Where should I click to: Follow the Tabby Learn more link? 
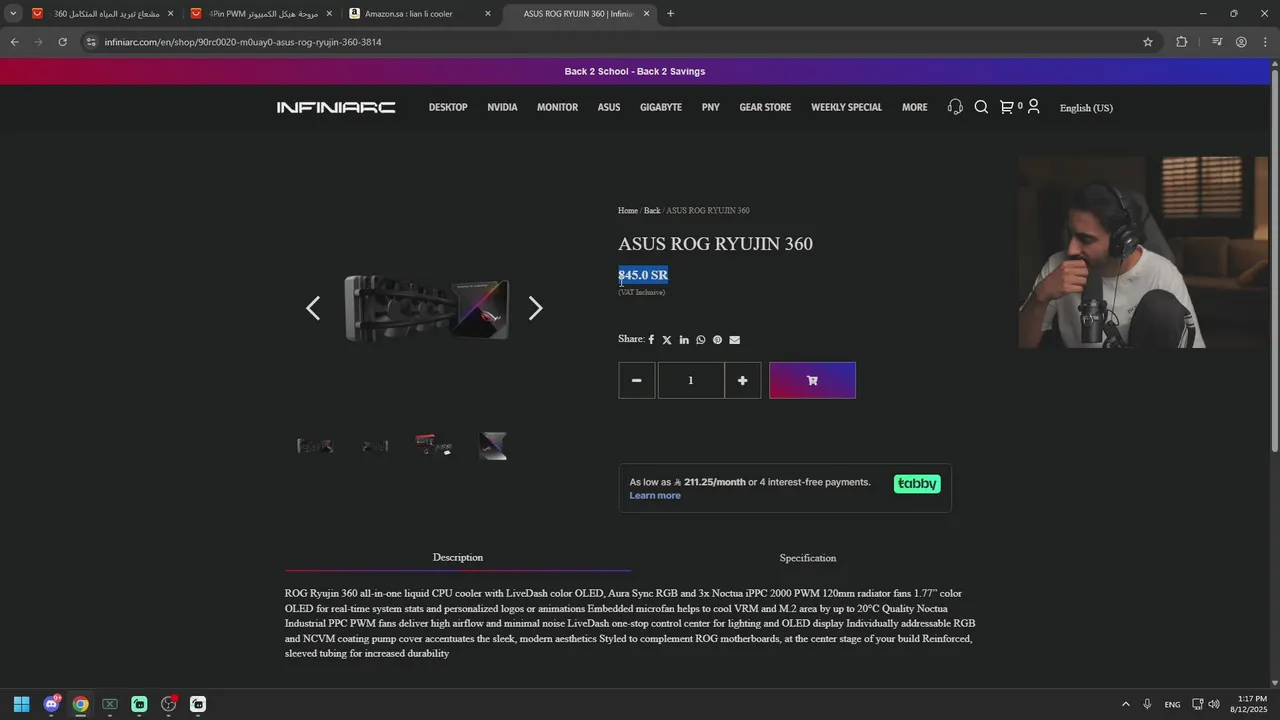pos(655,496)
